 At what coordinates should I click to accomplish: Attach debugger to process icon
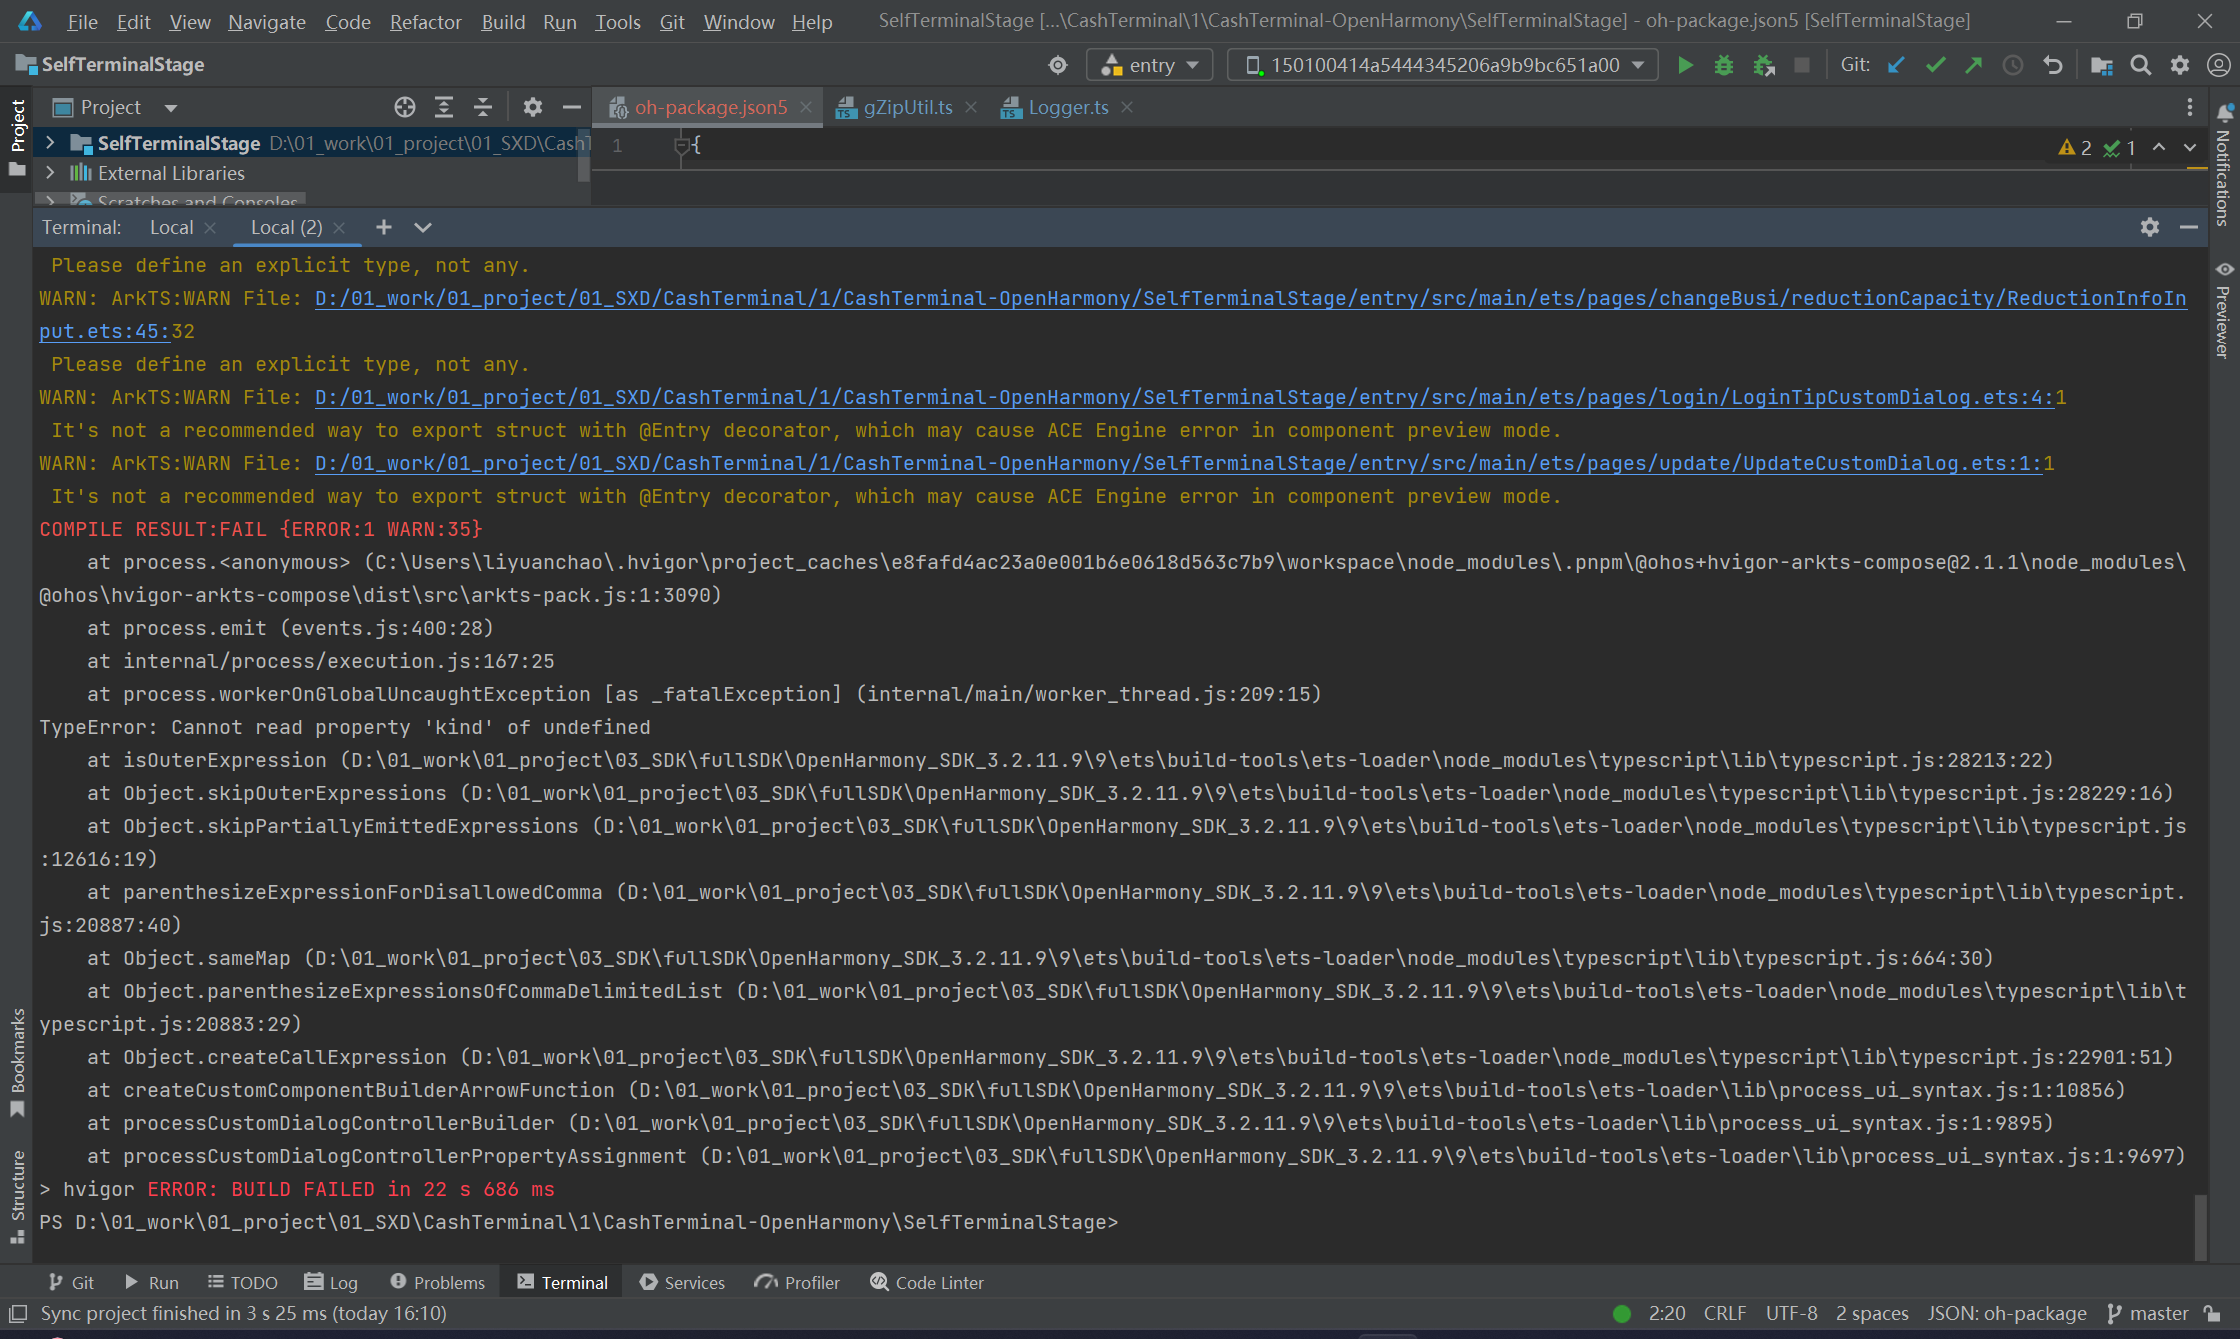click(x=1764, y=65)
